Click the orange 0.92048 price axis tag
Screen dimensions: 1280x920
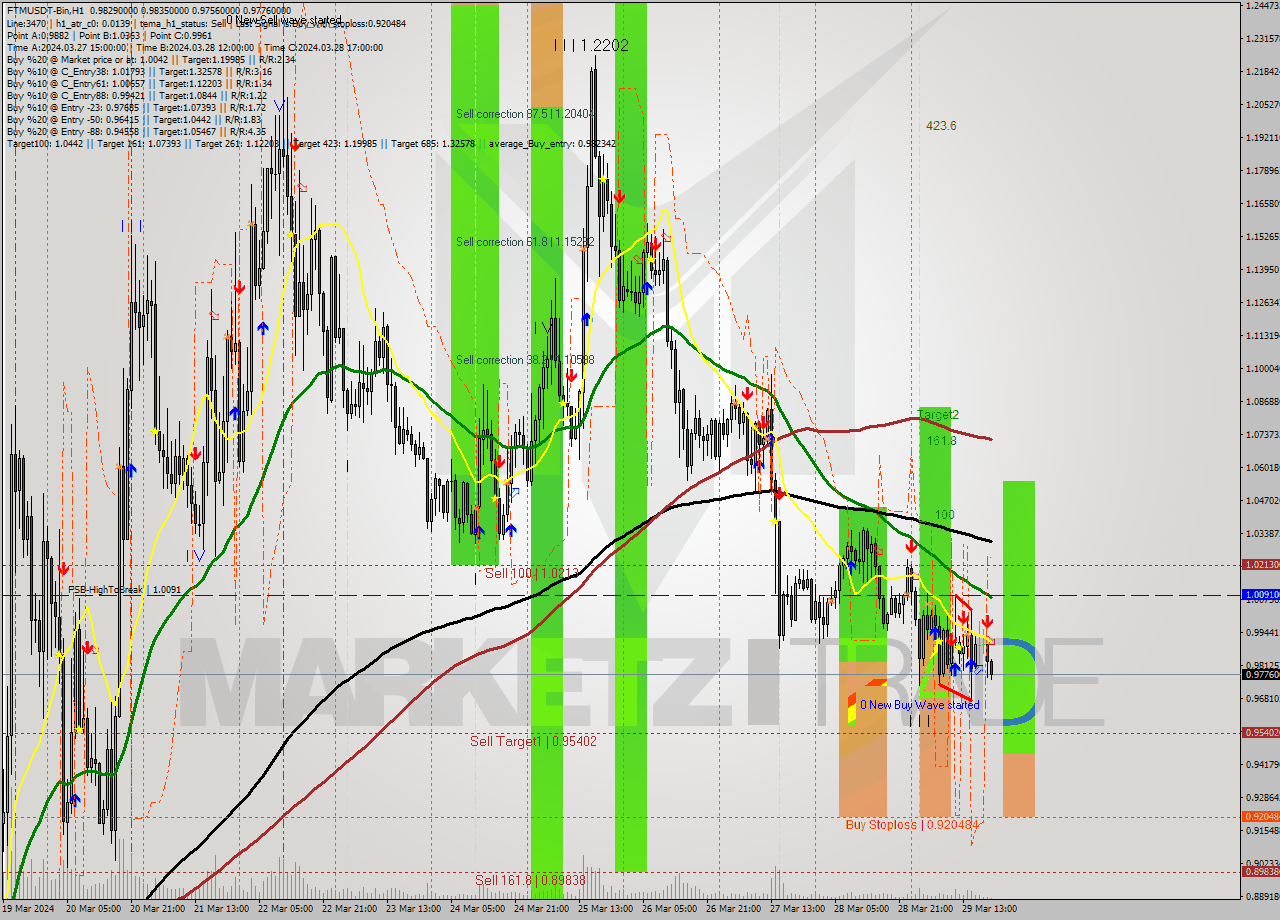(1260, 817)
